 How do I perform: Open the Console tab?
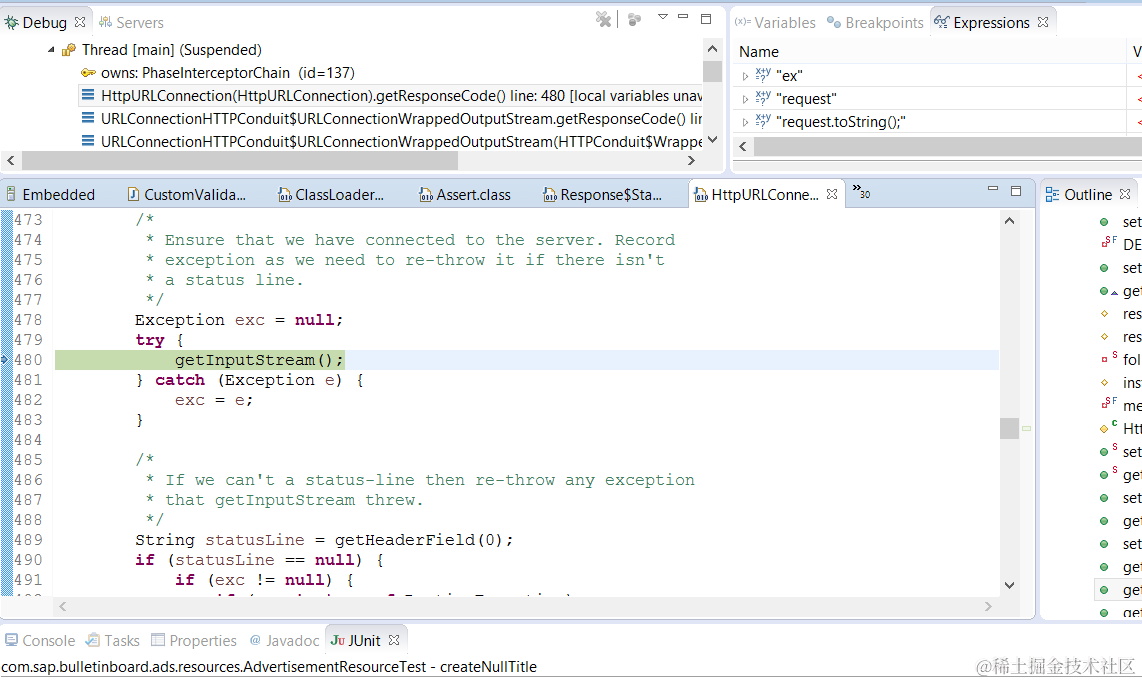click(40, 641)
